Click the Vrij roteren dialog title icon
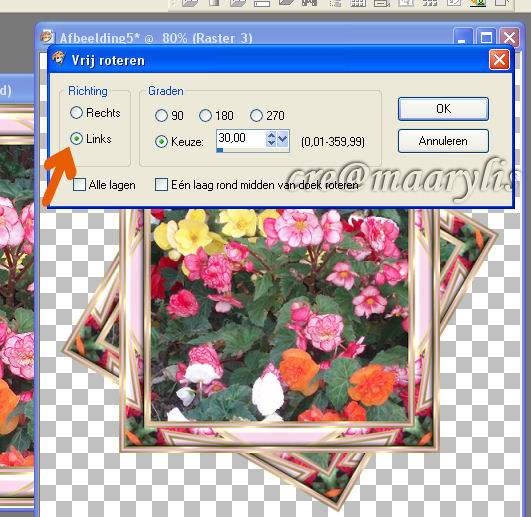531x517 pixels. [x=59, y=58]
